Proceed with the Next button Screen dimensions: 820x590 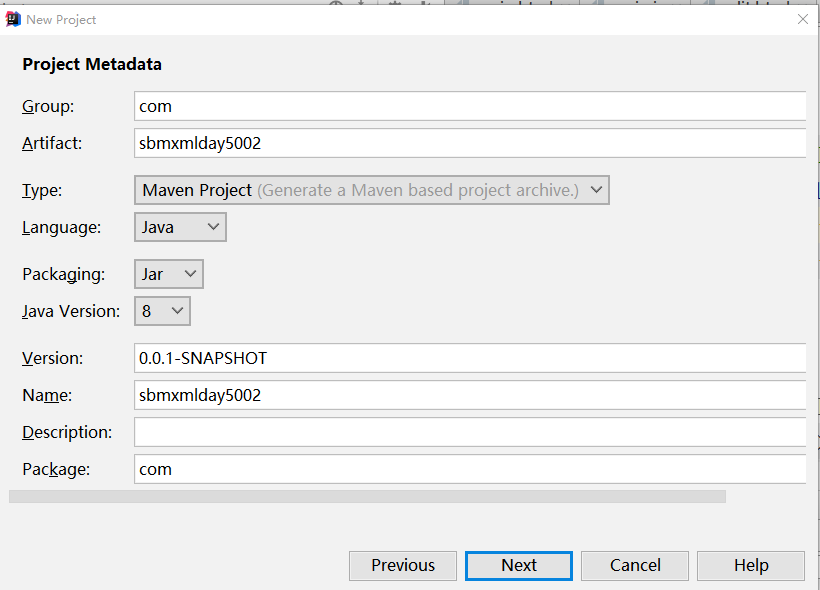click(x=519, y=565)
